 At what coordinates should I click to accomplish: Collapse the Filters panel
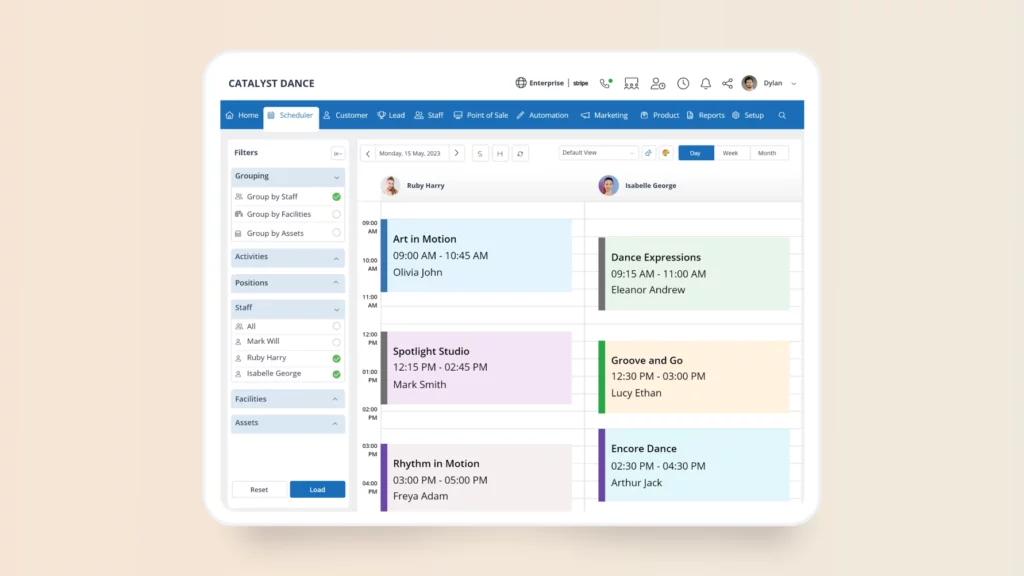[338, 153]
